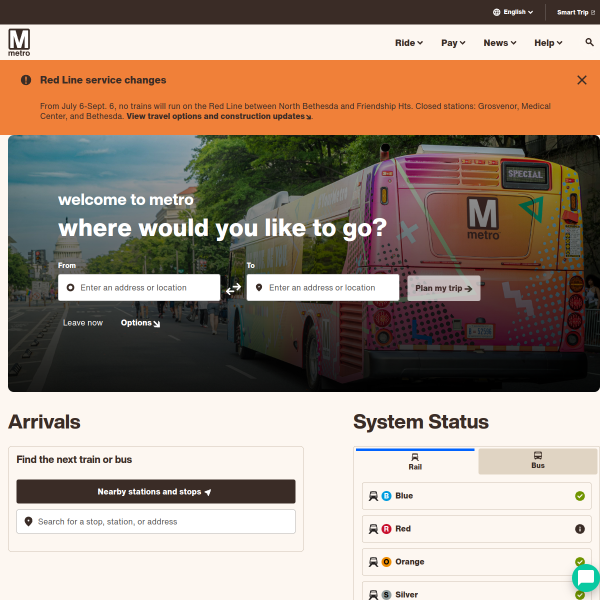The image size is (600, 600).
Task: Click the pin icon in To field
Action: (259, 287)
